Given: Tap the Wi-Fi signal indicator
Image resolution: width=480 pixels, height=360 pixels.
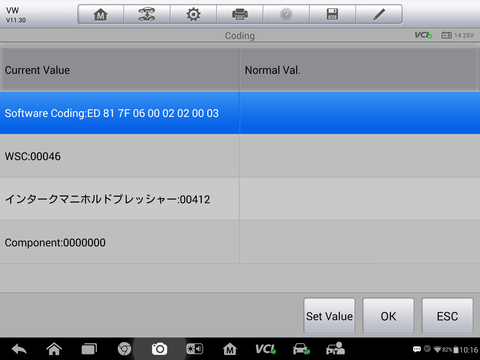Looking at the screenshot, I should click(x=437, y=350).
